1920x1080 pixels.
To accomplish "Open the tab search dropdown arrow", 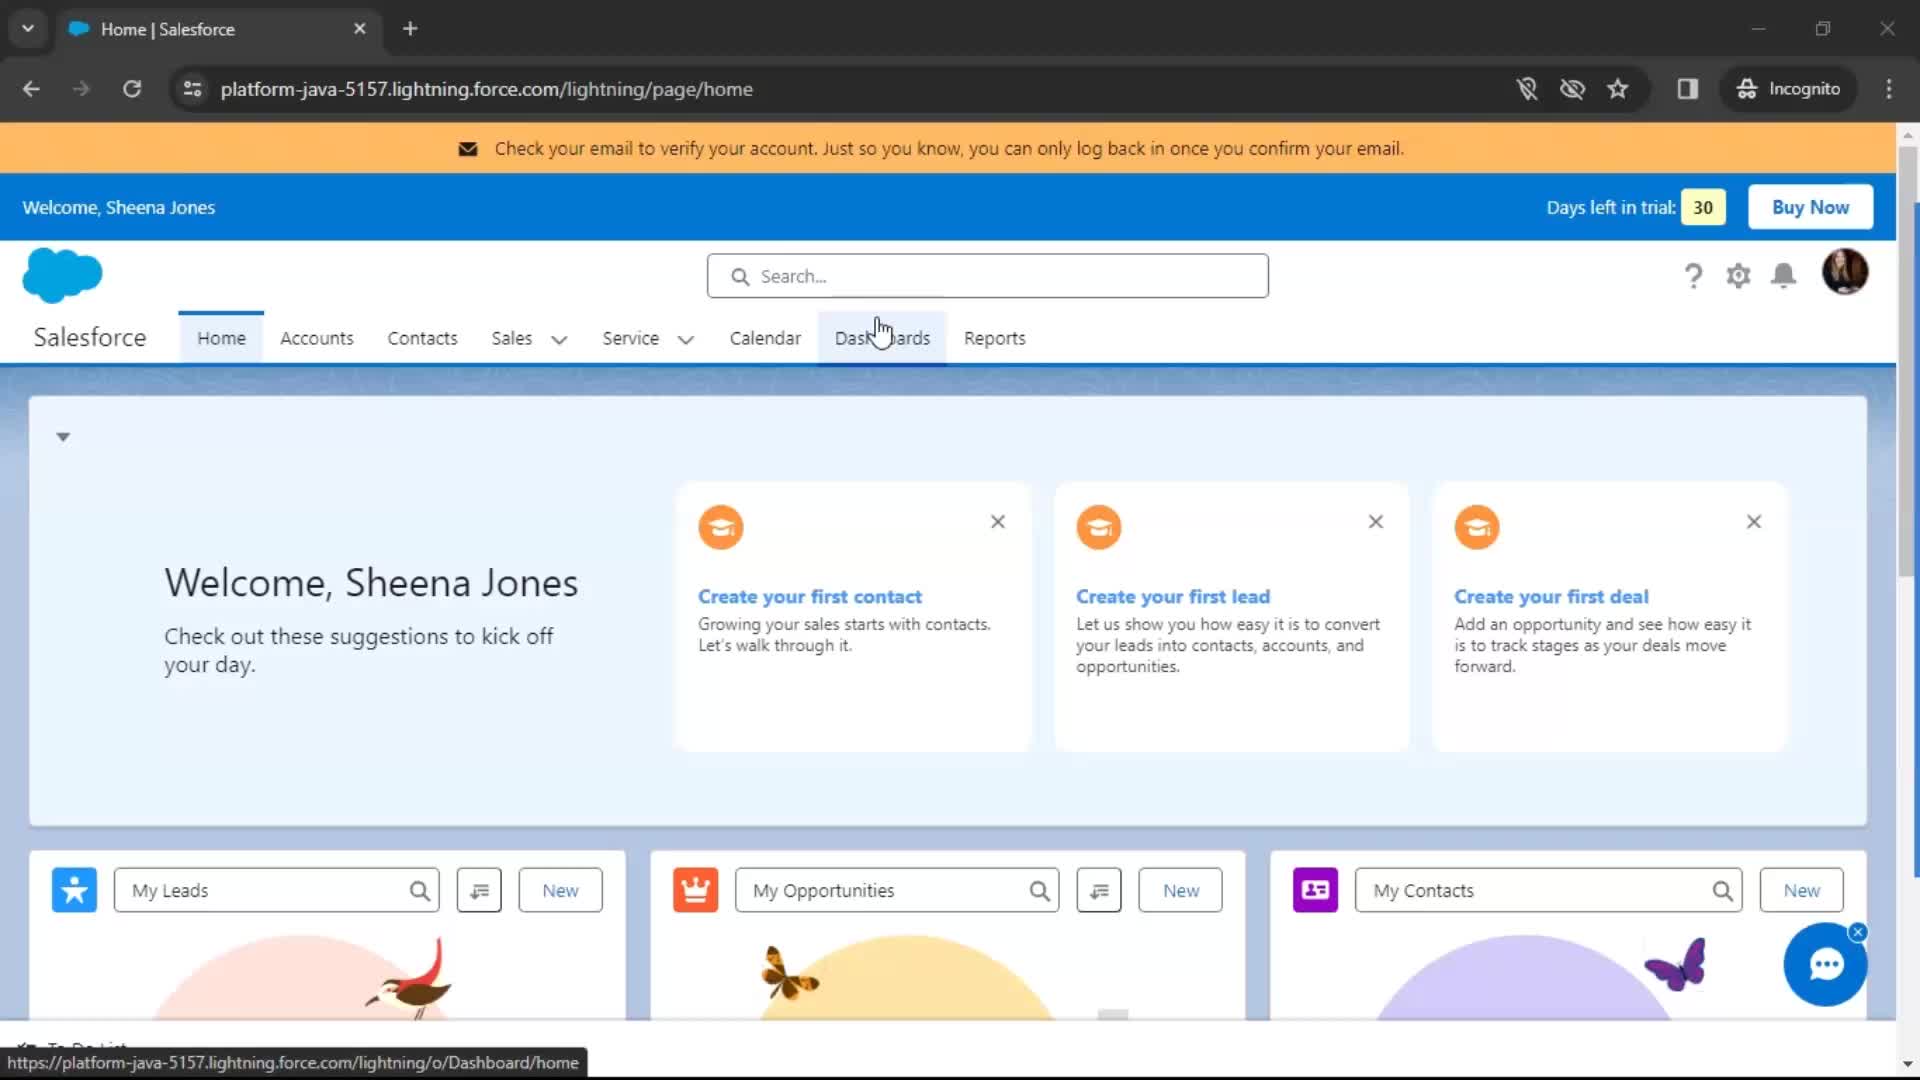I will [28, 29].
